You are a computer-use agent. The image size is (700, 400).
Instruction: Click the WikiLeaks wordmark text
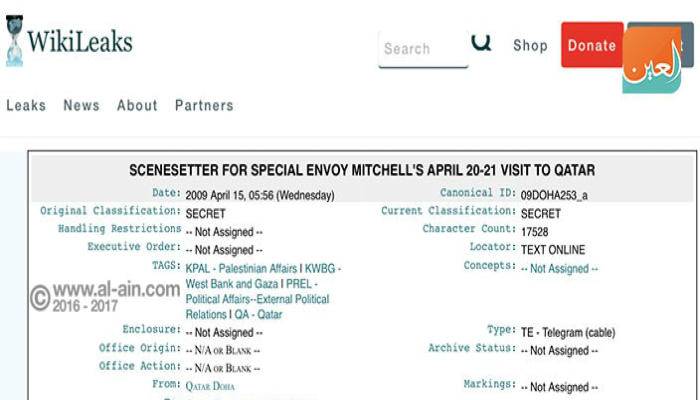click(x=80, y=42)
